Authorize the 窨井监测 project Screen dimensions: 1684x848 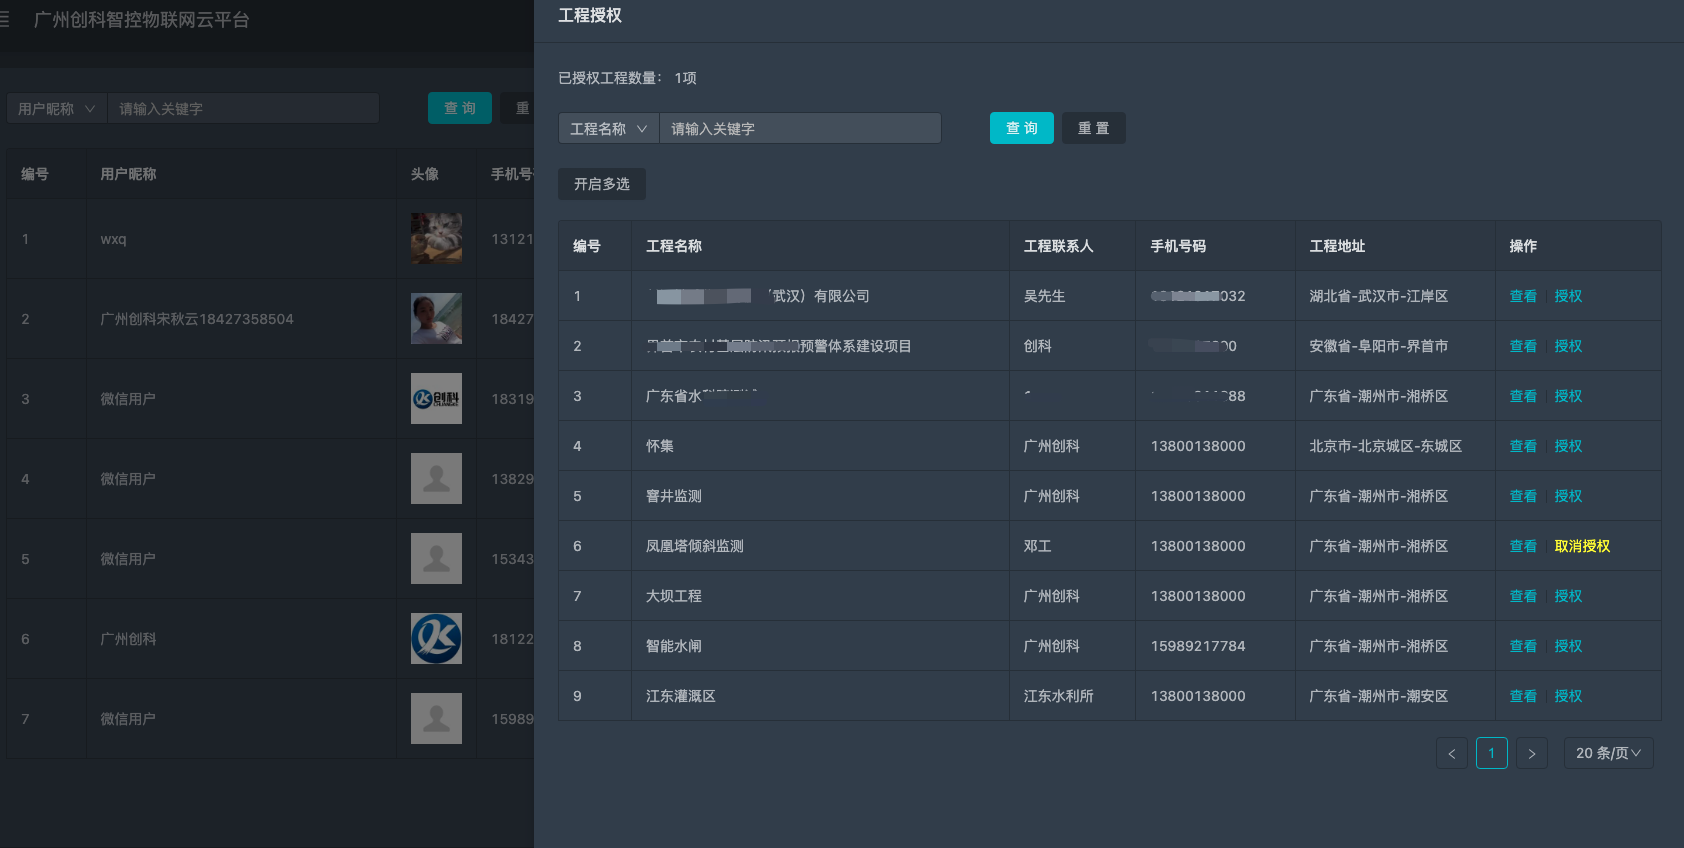pyautogui.click(x=1568, y=496)
